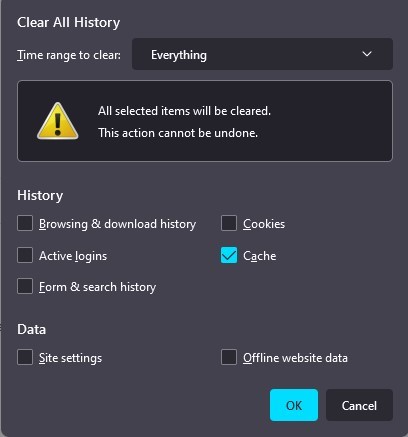Enable Browsing & download history checkbox
408x437 pixels.
click(25, 223)
